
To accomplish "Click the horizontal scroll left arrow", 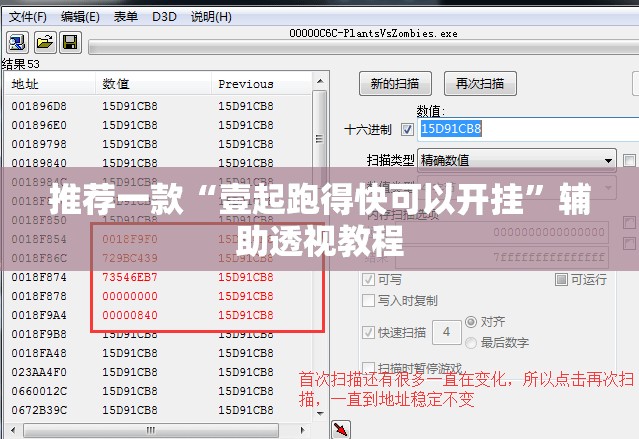I will 13,430.
